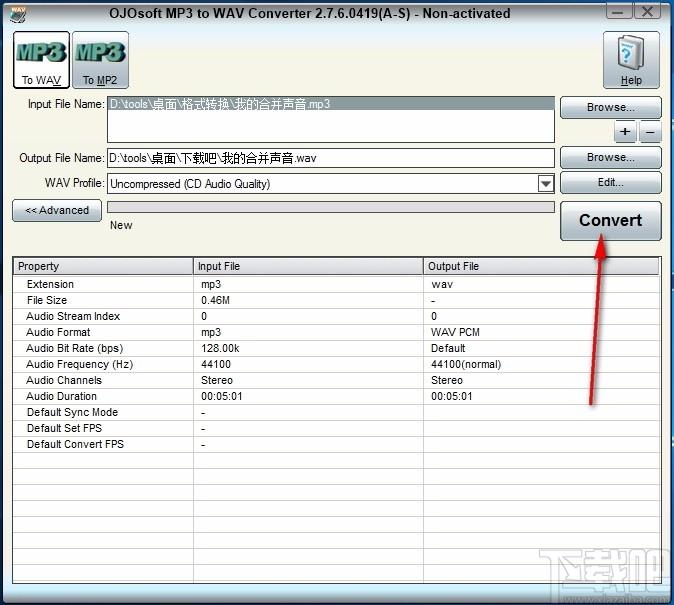Image resolution: width=674 pixels, height=605 pixels.
Task: Open the WAV Profile dropdown arrow
Action: pyautogui.click(x=545, y=184)
